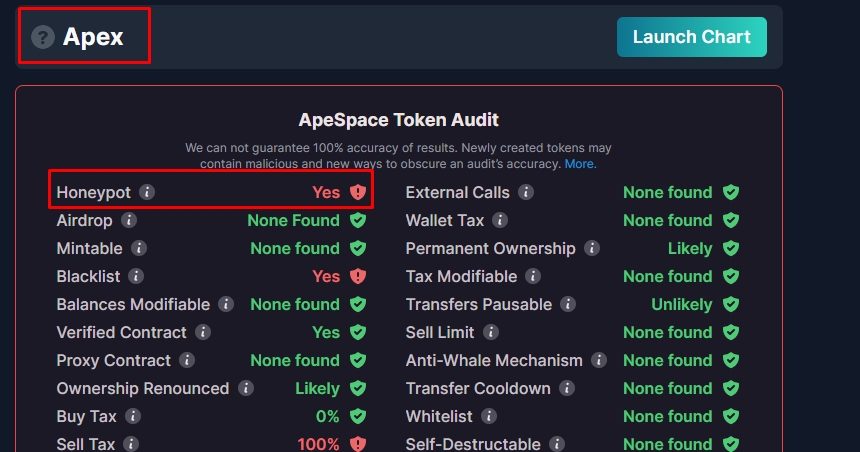This screenshot has height=452, width=860.
Task: Click the info icon next to Buy Tax
Action: [132, 416]
